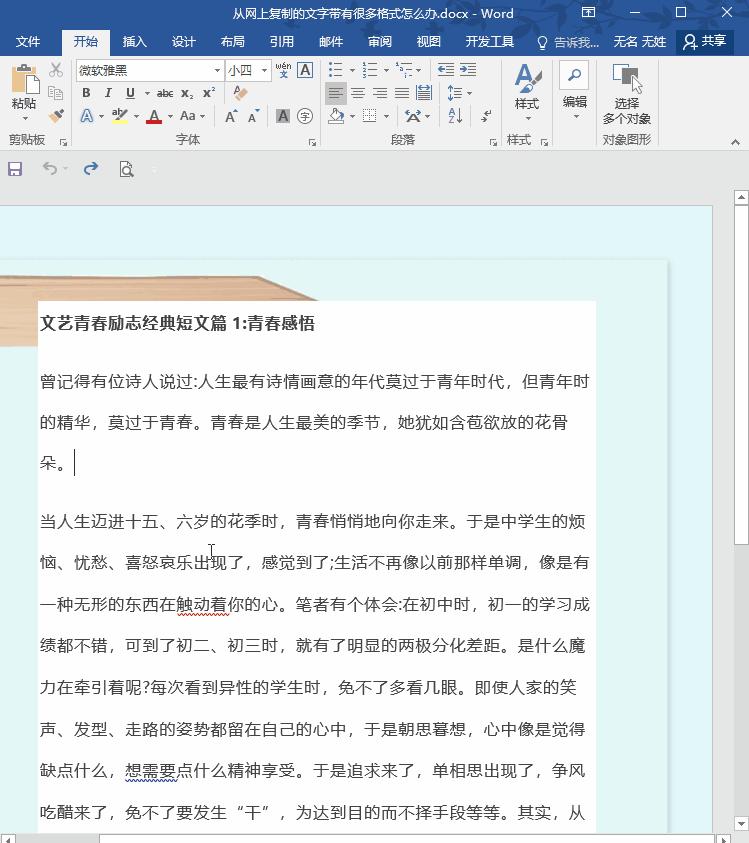The height and width of the screenshot is (843, 749).
Task: Open font dialog launcher in 字体 group
Action: (x=312, y=142)
